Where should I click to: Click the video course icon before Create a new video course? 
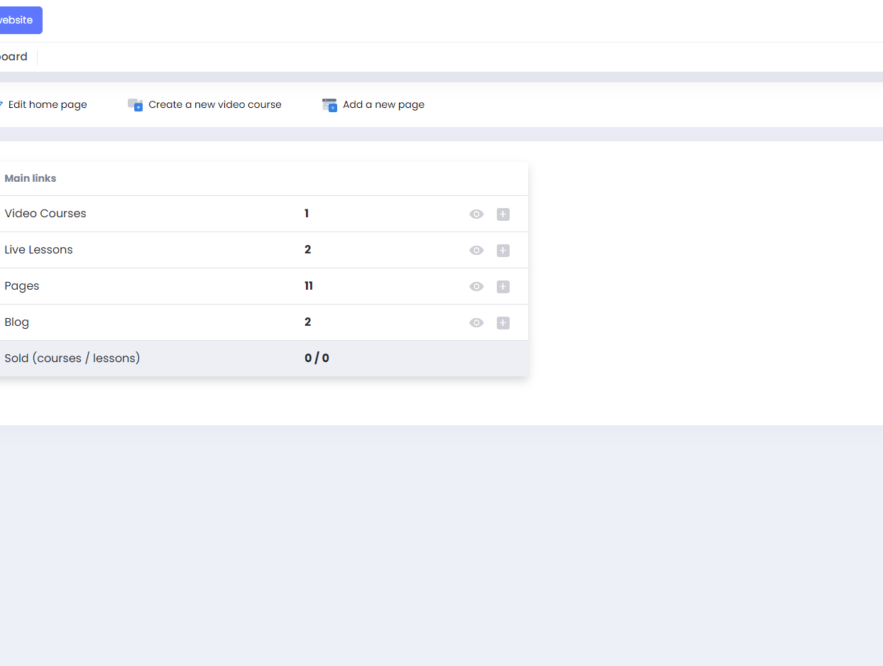(135, 104)
